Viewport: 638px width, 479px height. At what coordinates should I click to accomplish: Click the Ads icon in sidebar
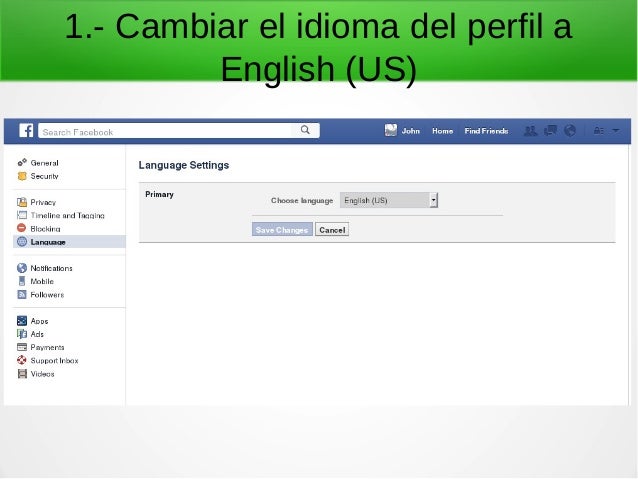22,334
